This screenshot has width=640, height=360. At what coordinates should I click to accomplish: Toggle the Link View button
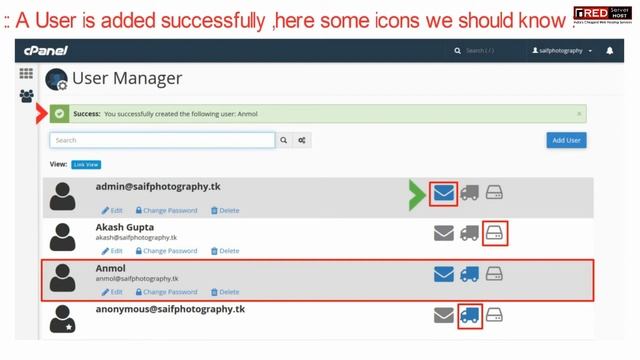click(86, 164)
